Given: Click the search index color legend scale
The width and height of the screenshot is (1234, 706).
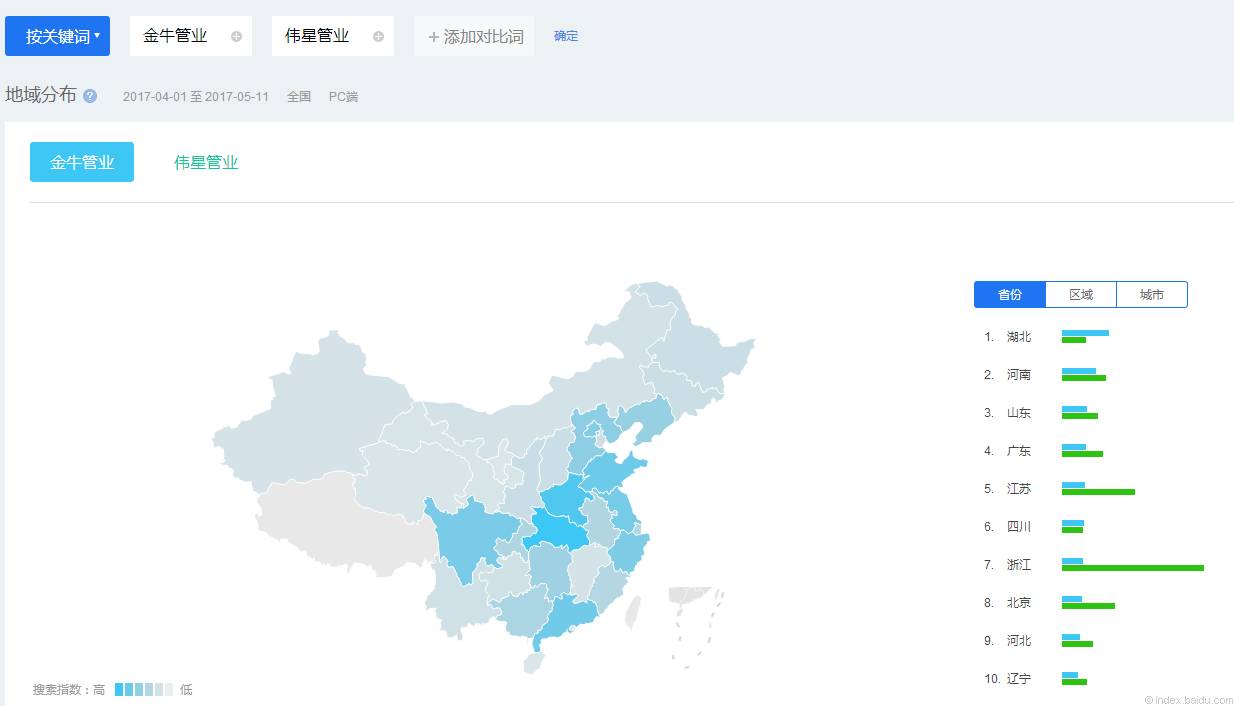Looking at the screenshot, I should click(144, 690).
